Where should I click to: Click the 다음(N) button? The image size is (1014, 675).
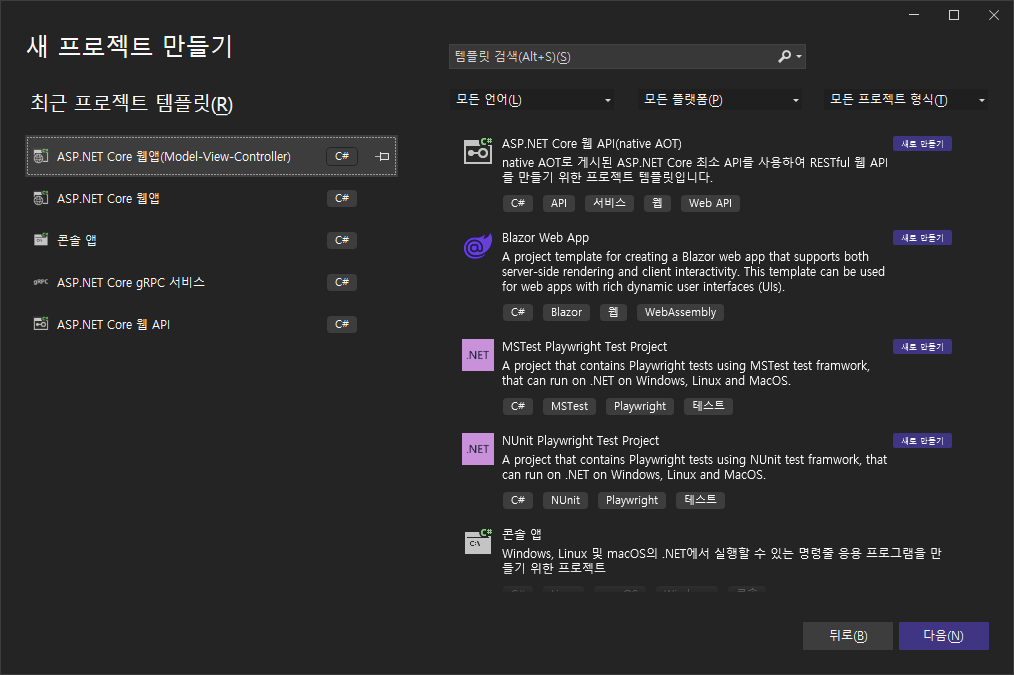[x=944, y=636]
